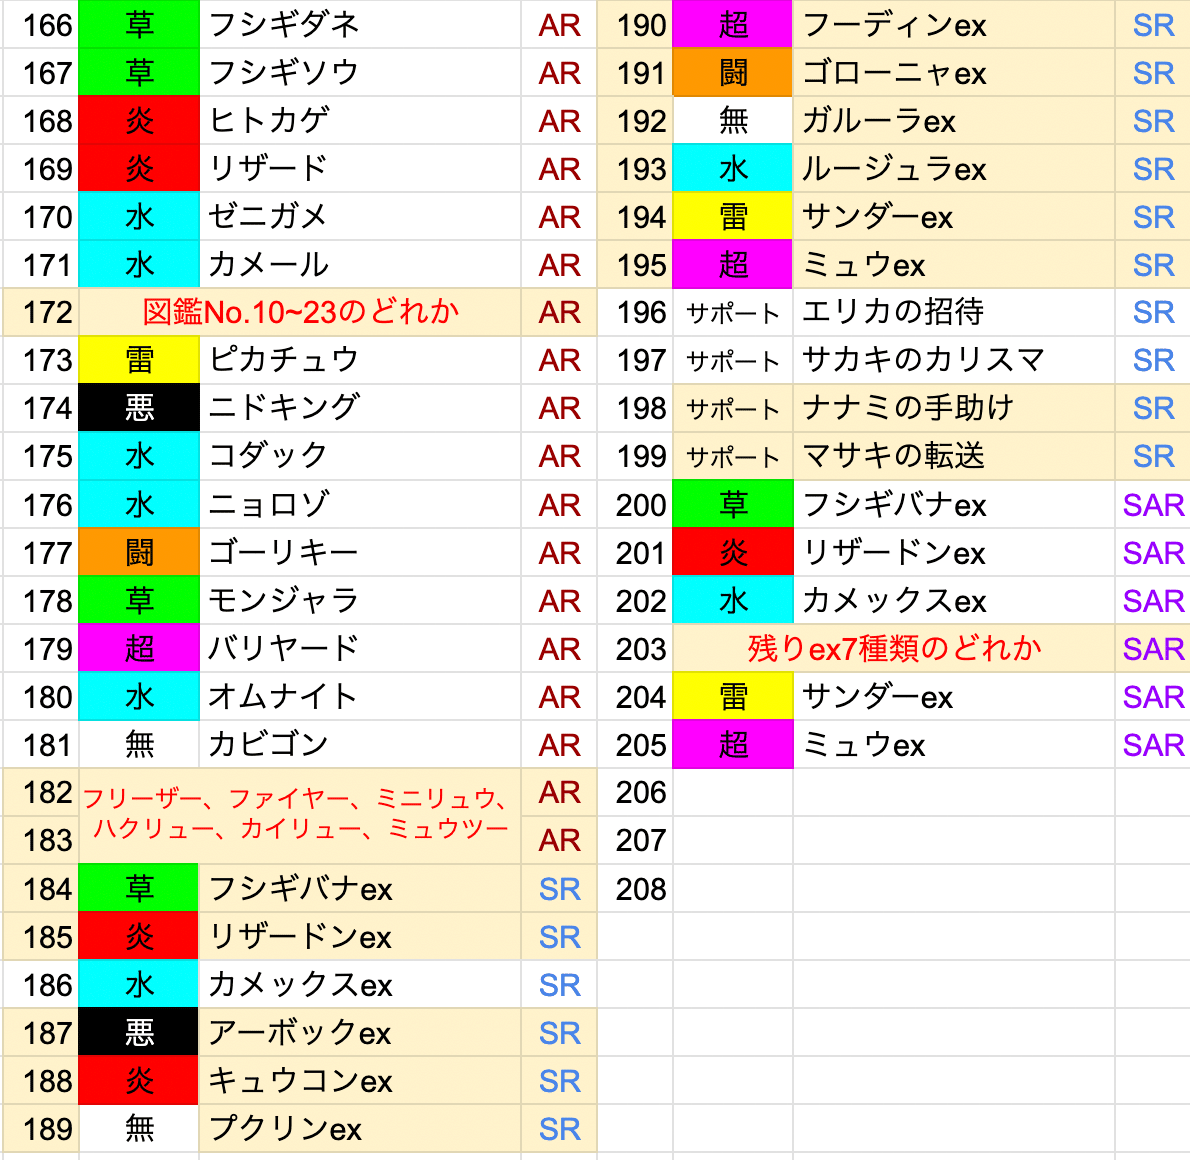Select the SR rarity cell in row 184
Viewport: 1190px width, 1160px height.
tap(559, 889)
